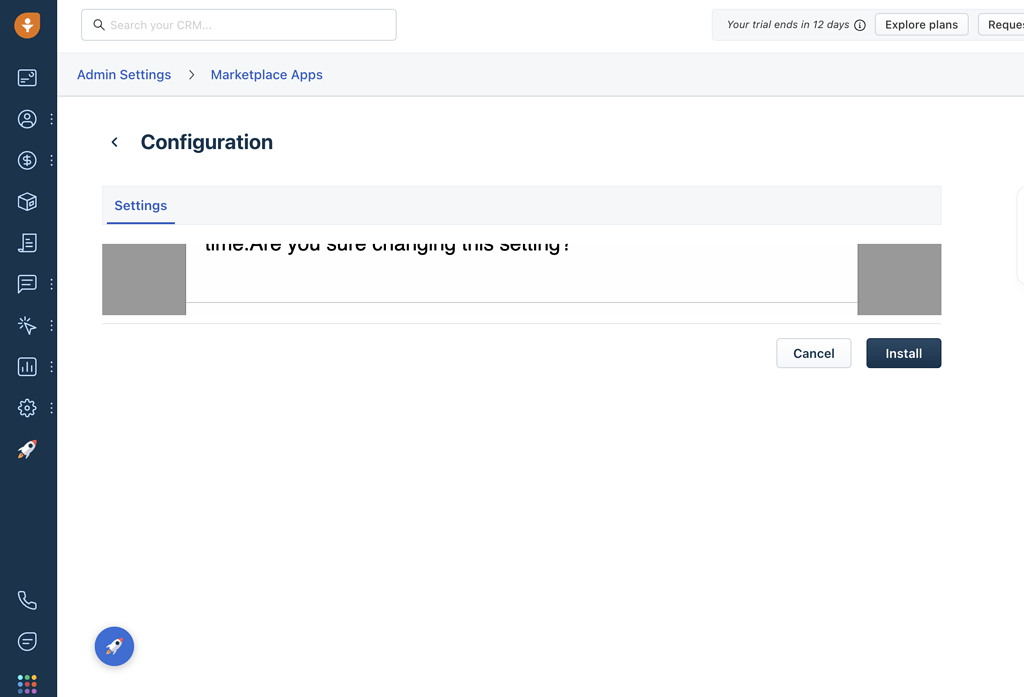This screenshot has width=1024, height=697.
Task: Expand the three-dot menu next to Analytics
Action: point(51,366)
